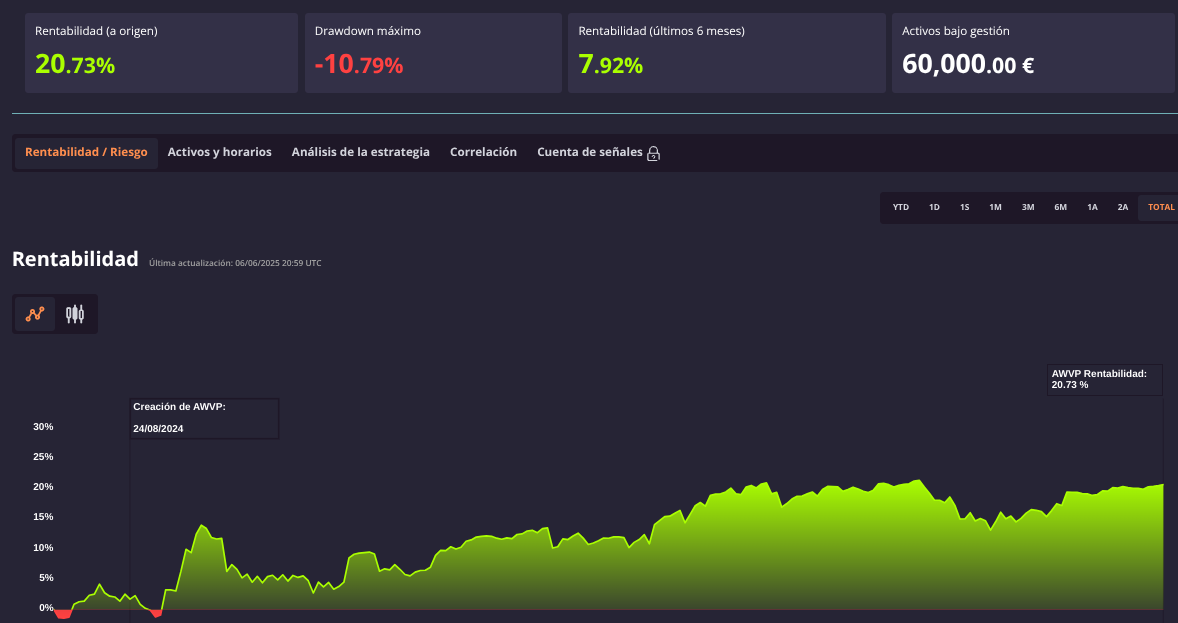Image resolution: width=1178 pixels, height=623 pixels.
Task: Select the TOTAL time range
Action: (x=1161, y=207)
